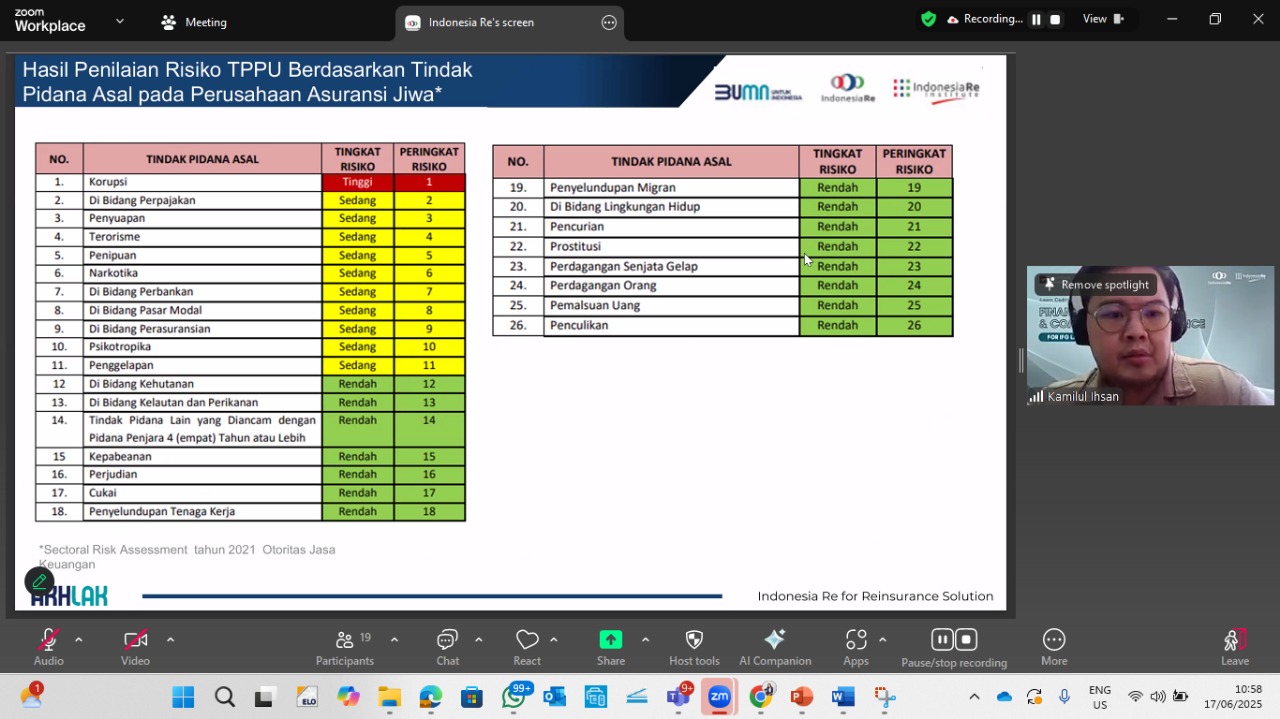Open the AI Companion sparkle icon

coord(775,647)
